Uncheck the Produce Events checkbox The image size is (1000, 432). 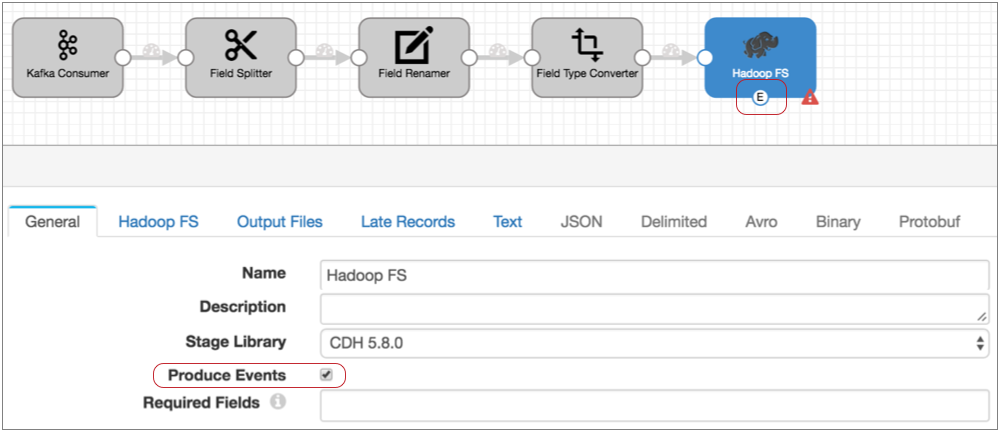coord(325,375)
